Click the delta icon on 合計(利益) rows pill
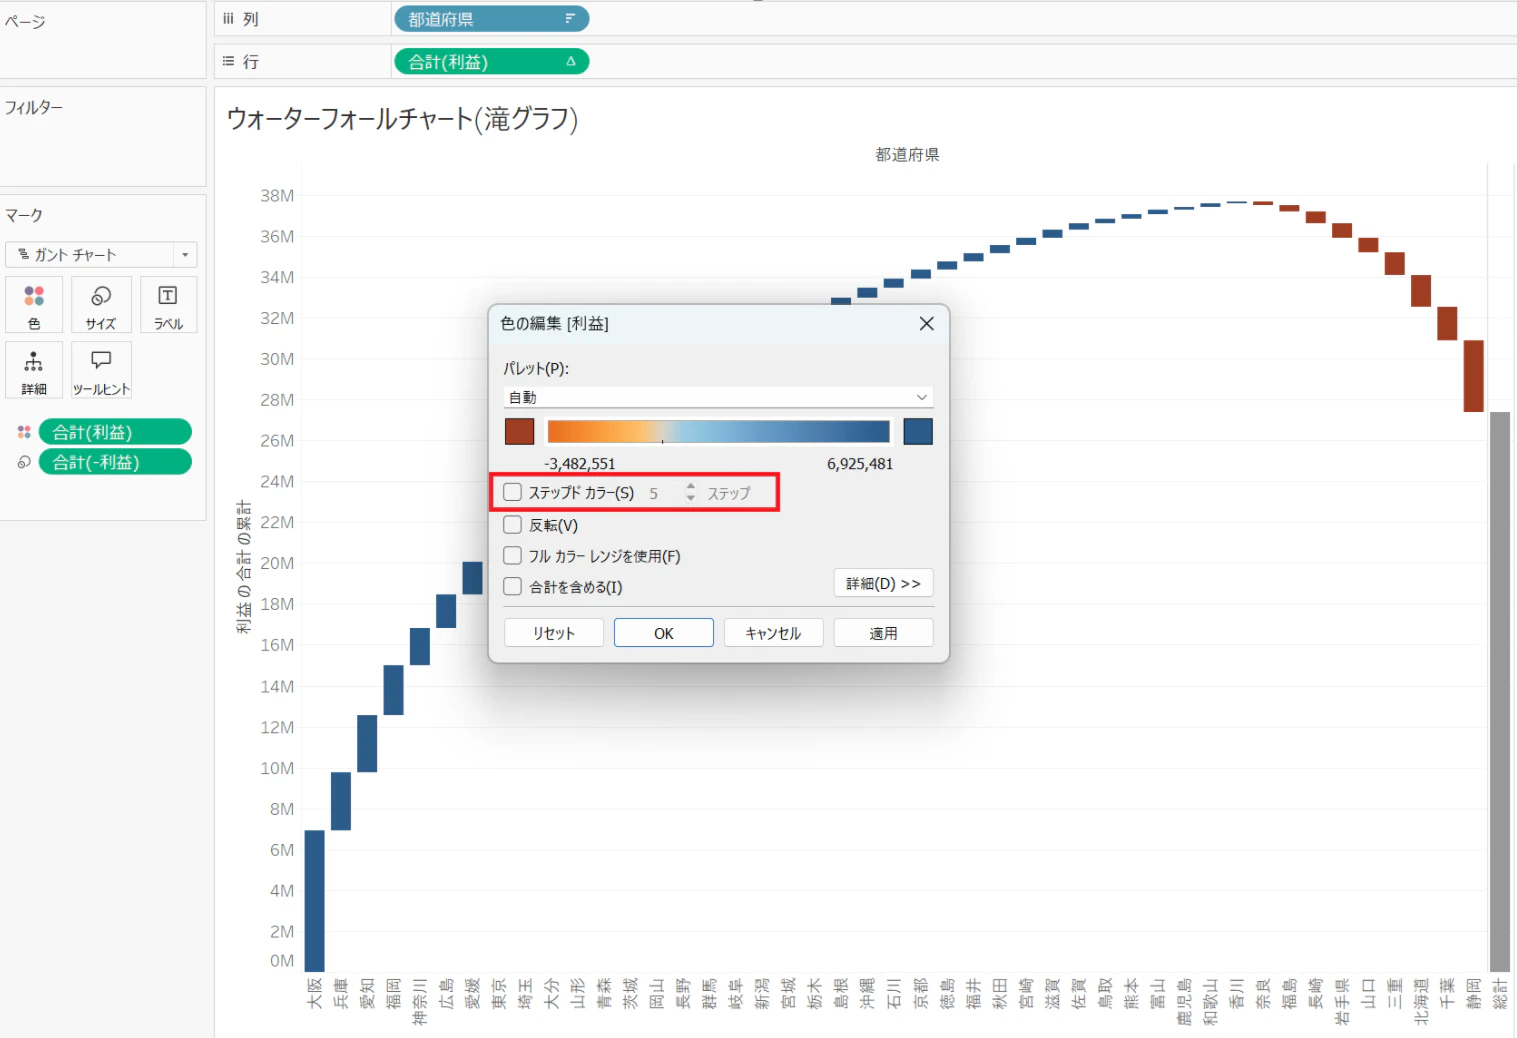 [x=571, y=62]
